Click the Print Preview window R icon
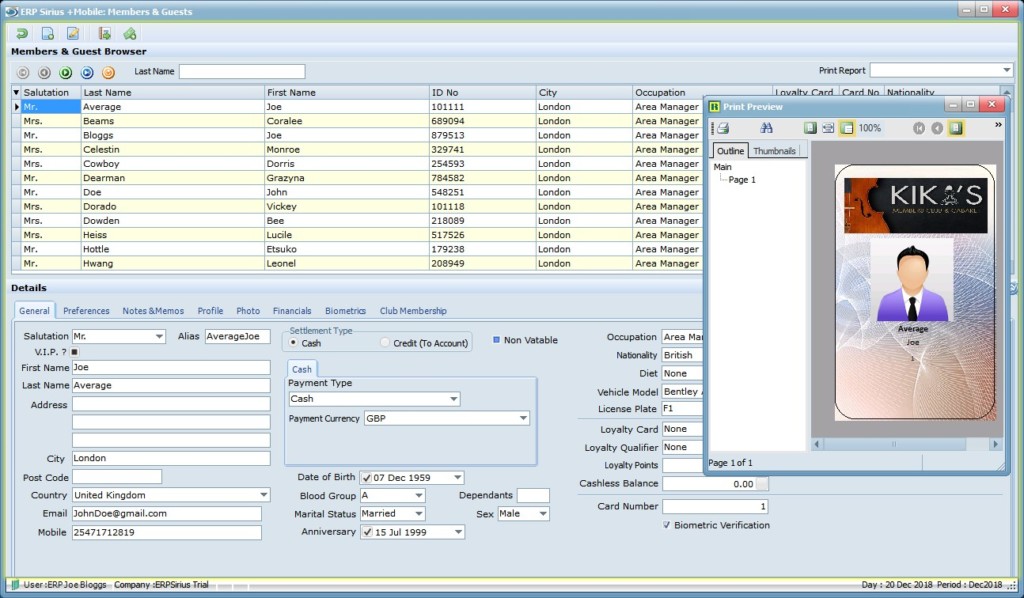This screenshot has width=1024, height=598. 714,106
